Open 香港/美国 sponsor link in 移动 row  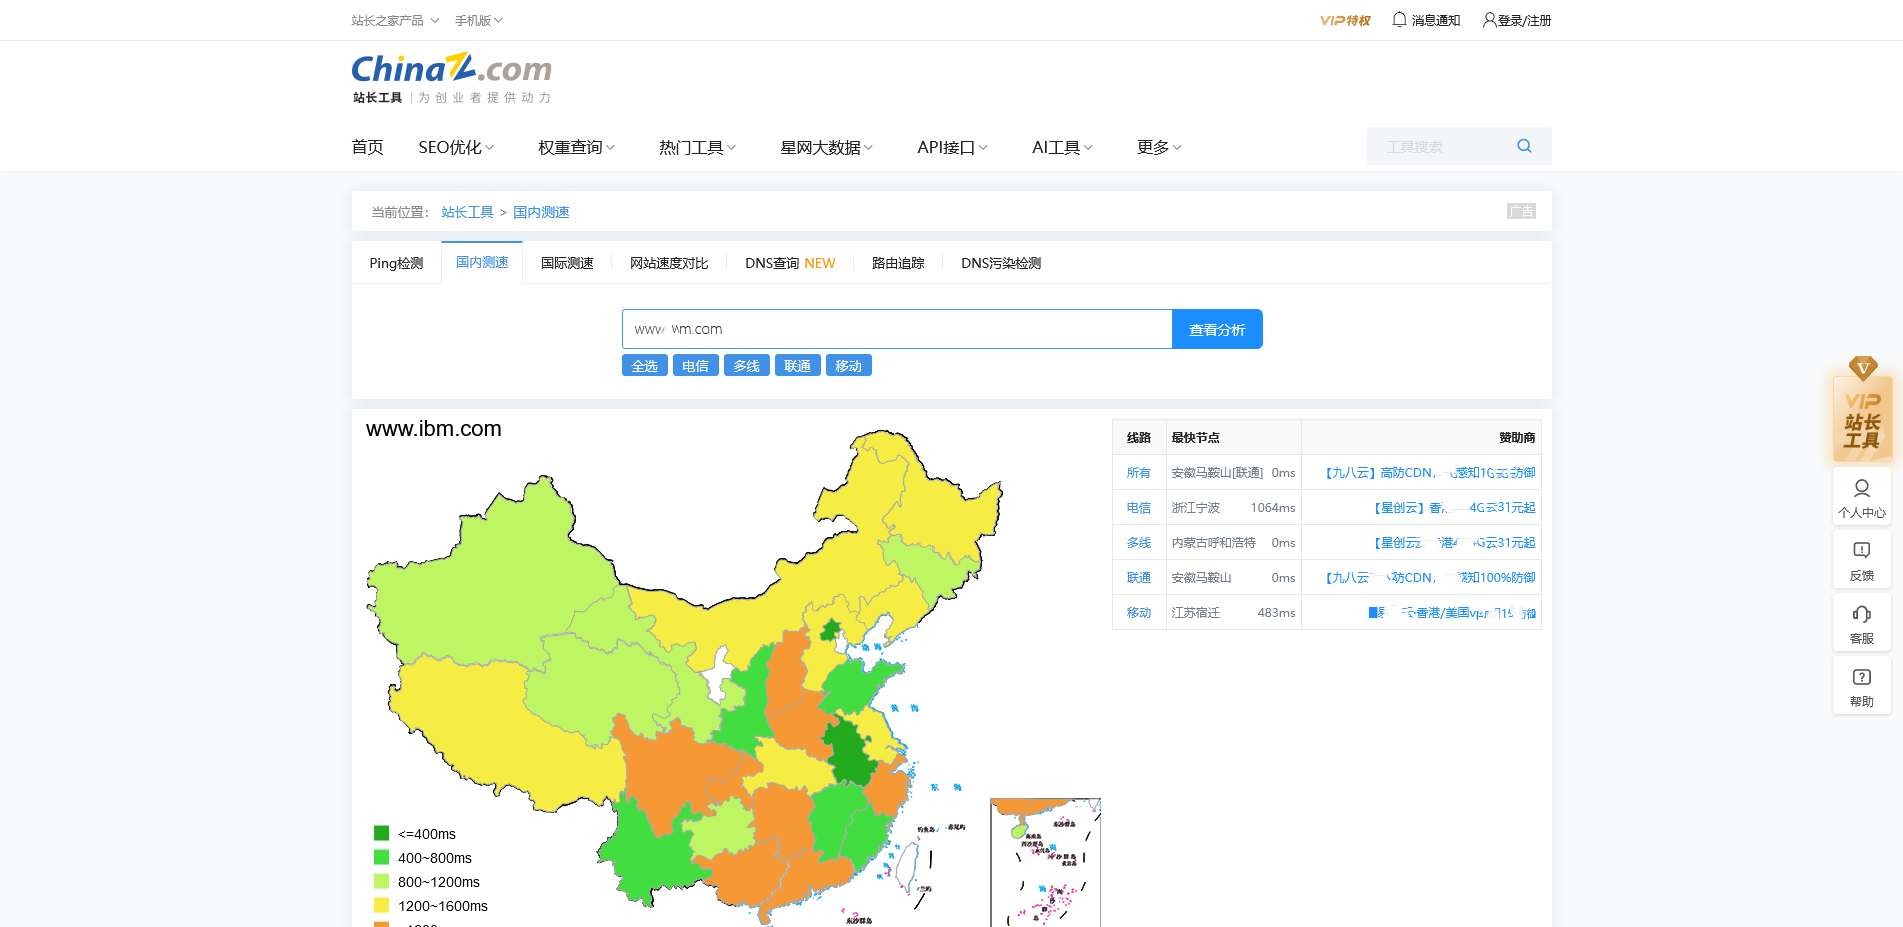click(1452, 613)
